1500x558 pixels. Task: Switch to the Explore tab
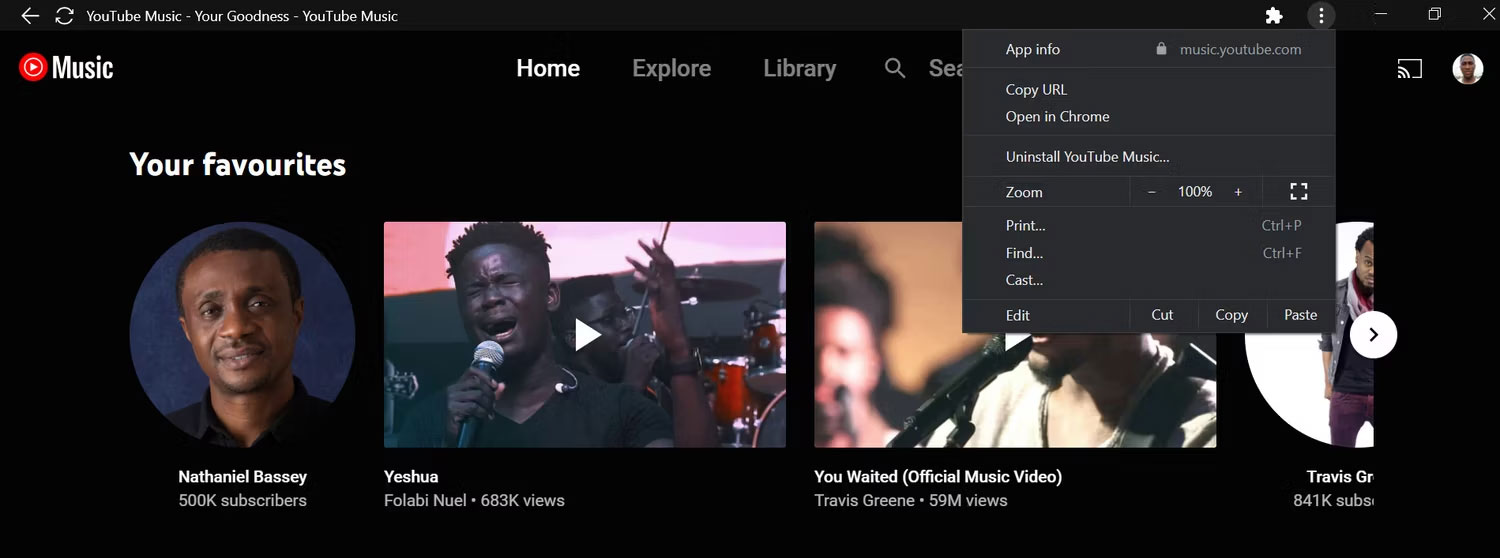click(672, 68)
